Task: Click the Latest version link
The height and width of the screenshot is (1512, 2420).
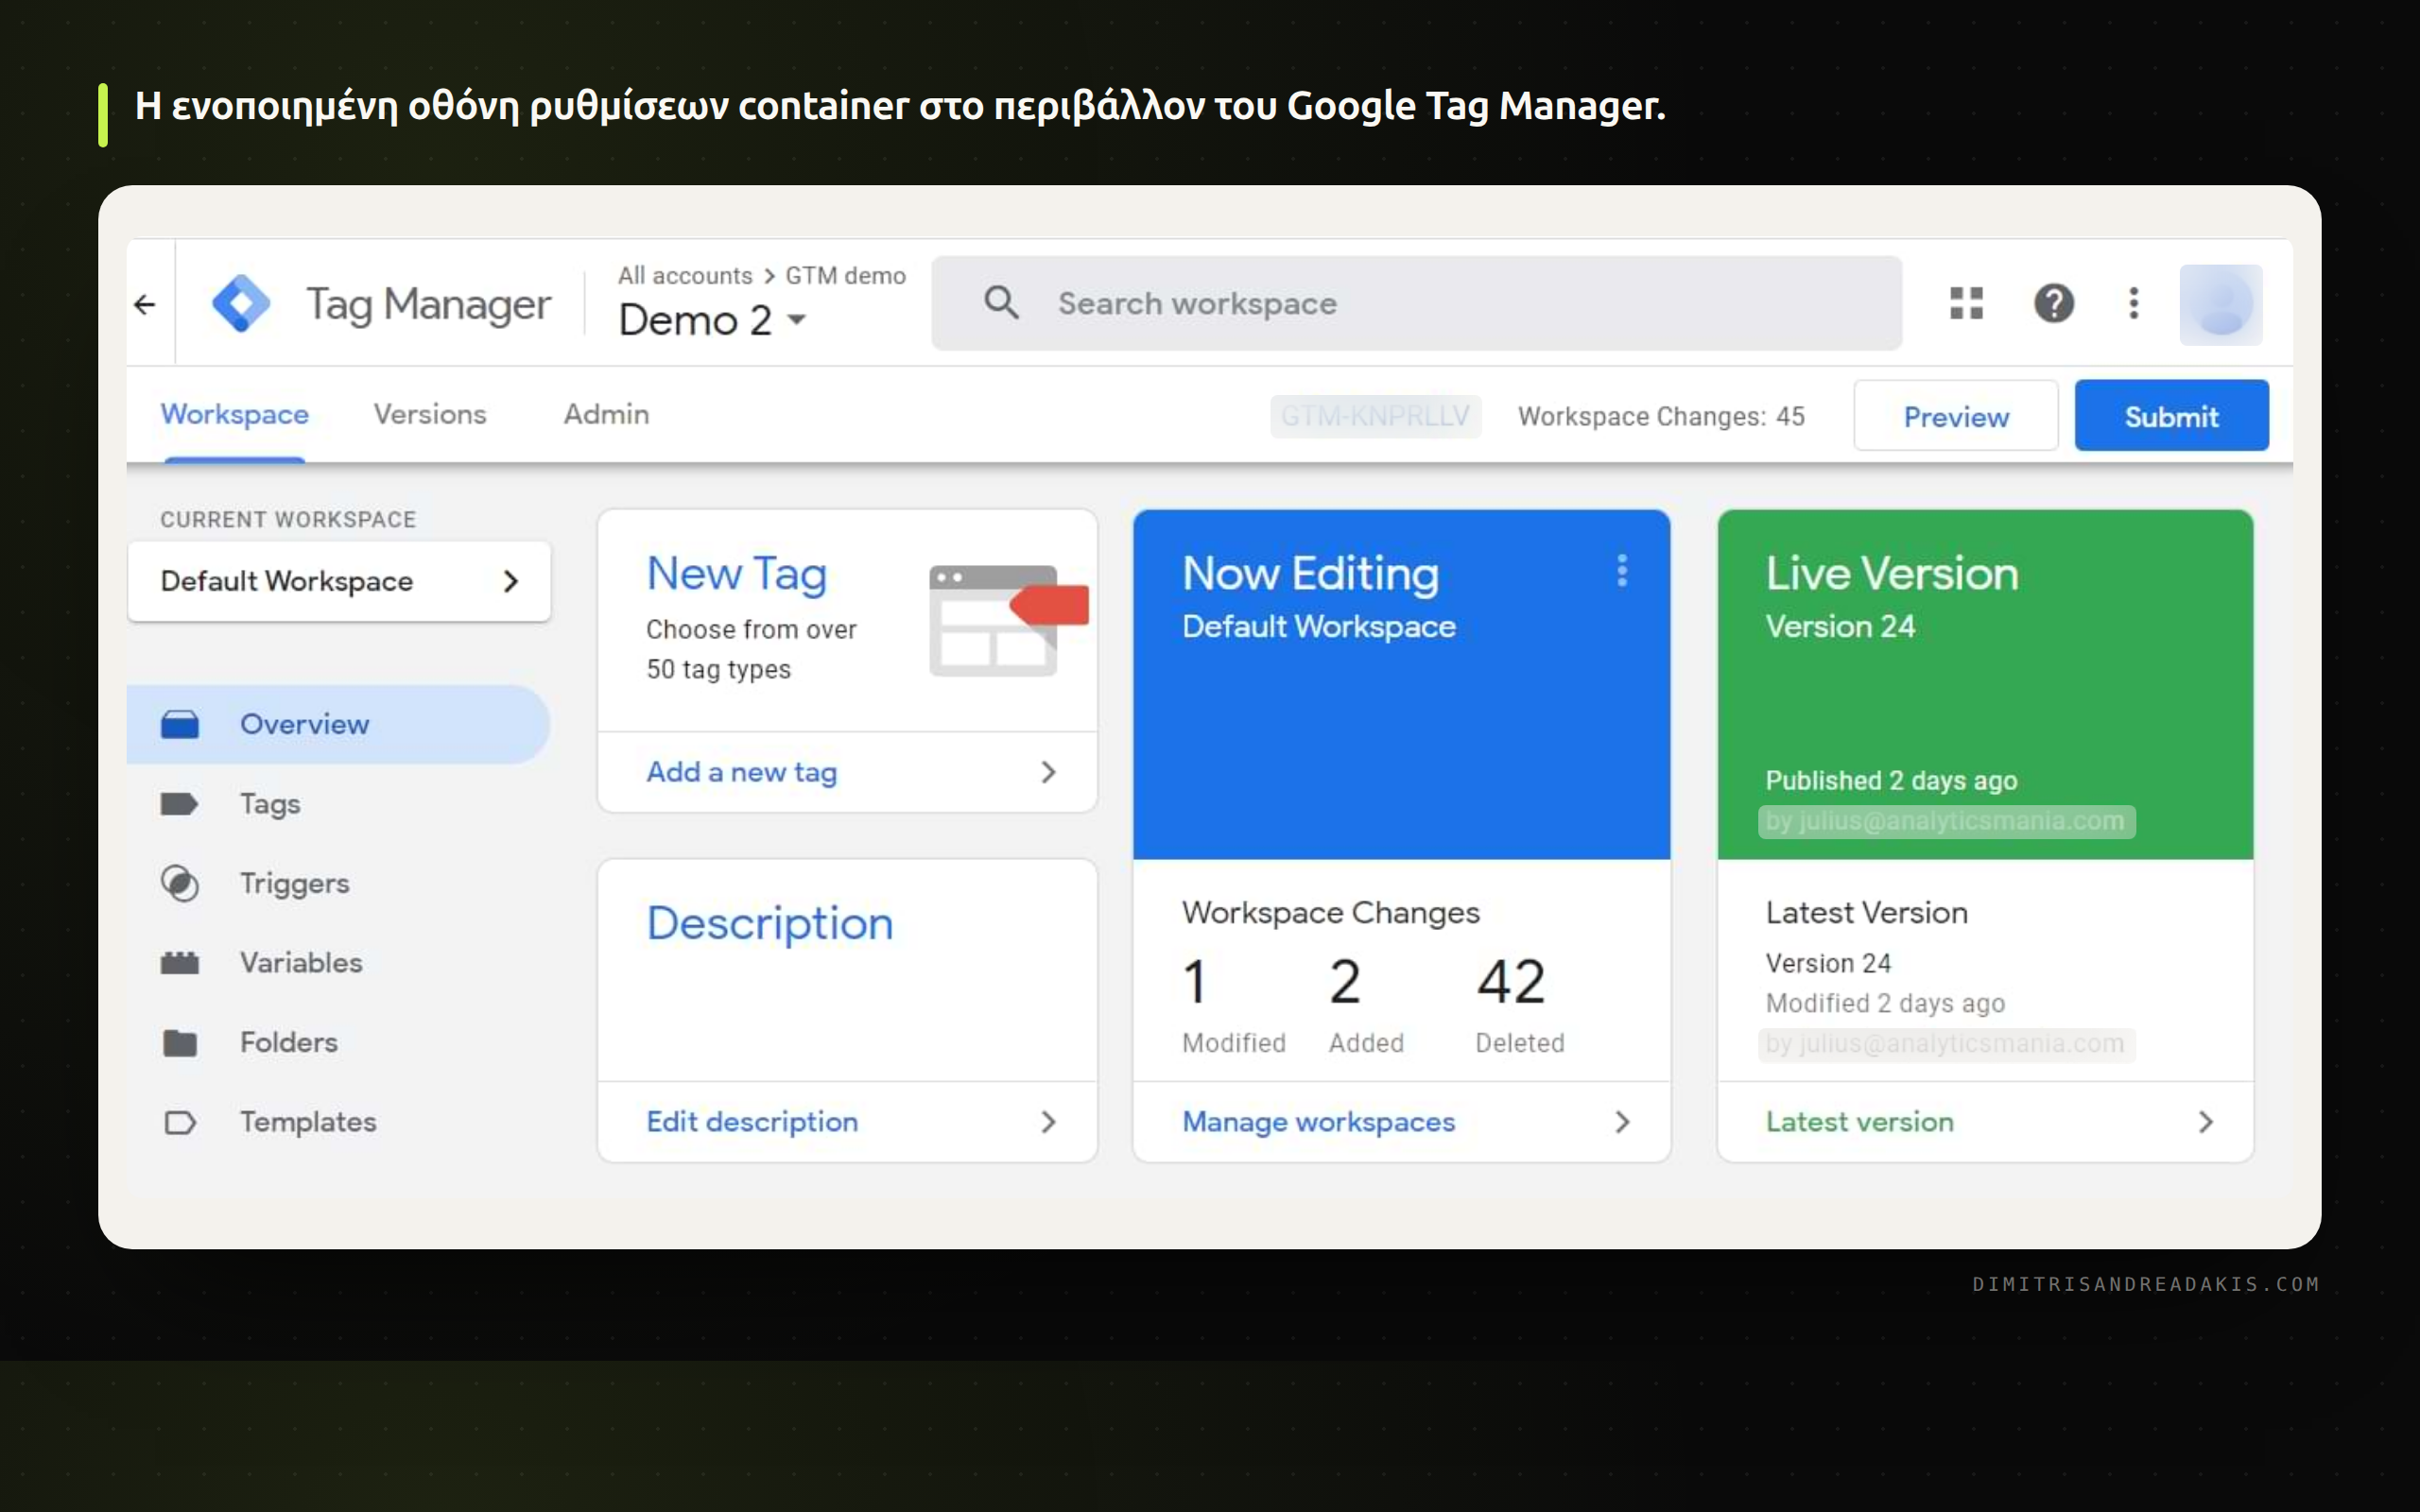Action: pos(1859,1122)
